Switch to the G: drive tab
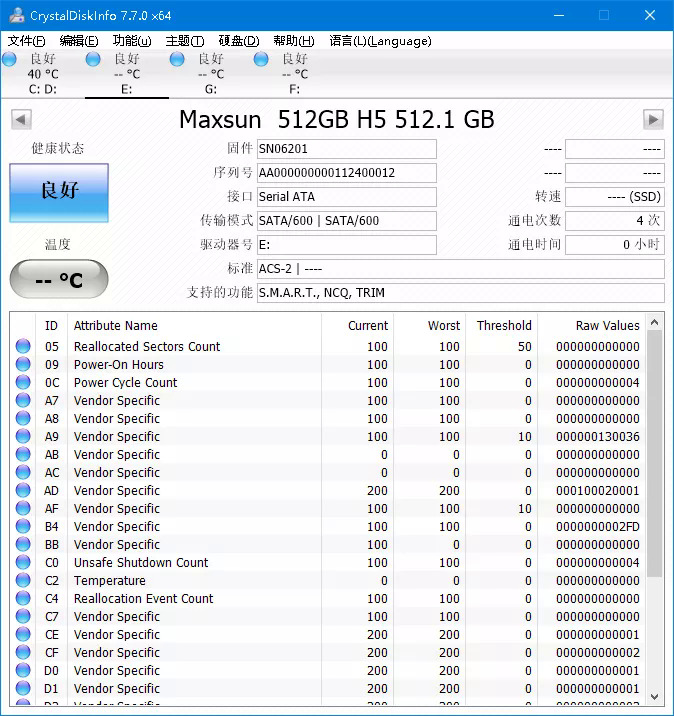This screenshot has width=674, height=716. (210, 74)
